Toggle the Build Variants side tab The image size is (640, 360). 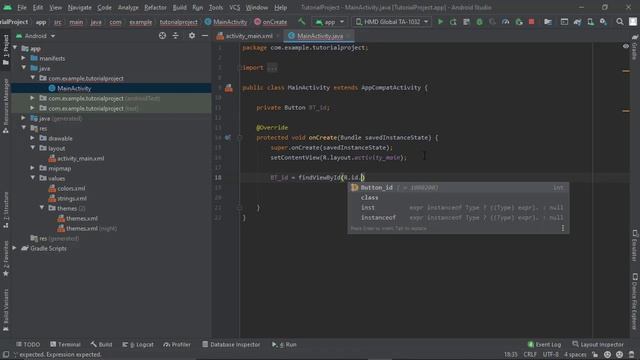pyautogui.click(x=6, y=310)
